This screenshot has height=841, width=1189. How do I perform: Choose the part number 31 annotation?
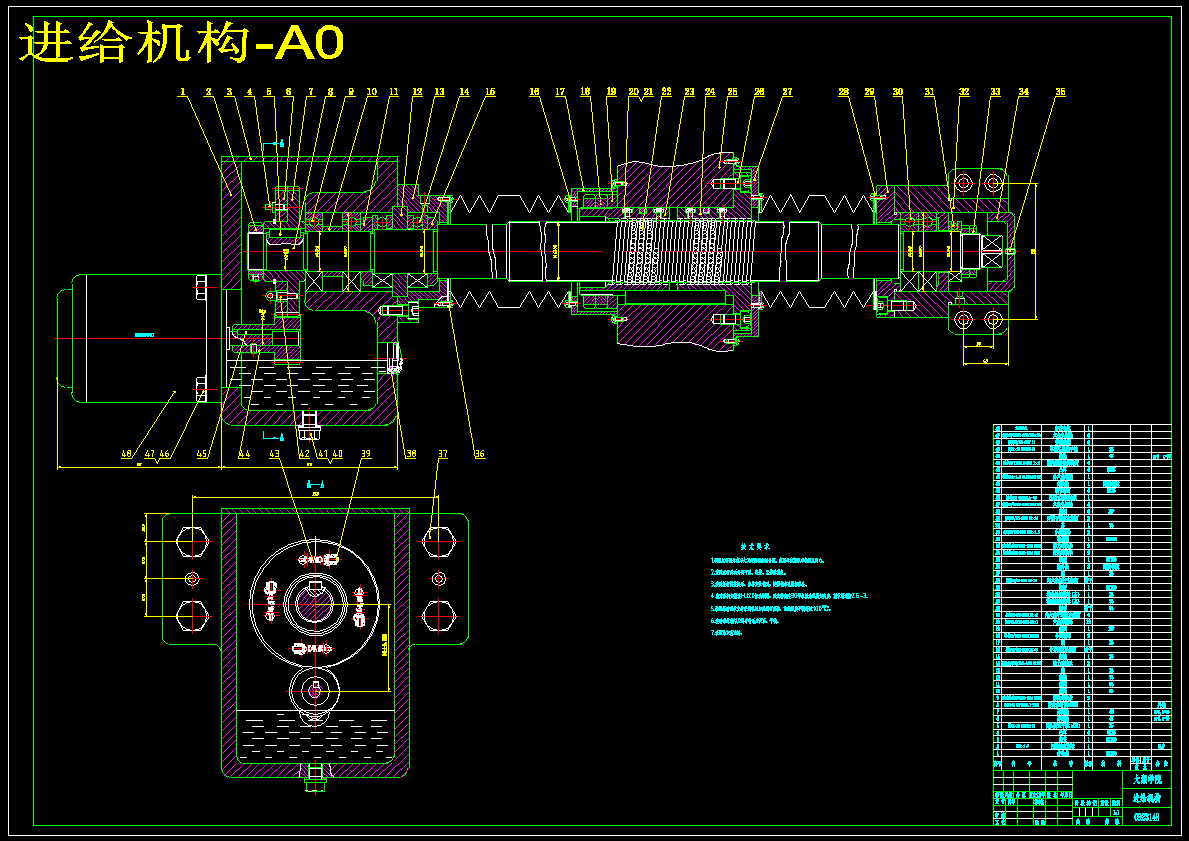[930, 93]
